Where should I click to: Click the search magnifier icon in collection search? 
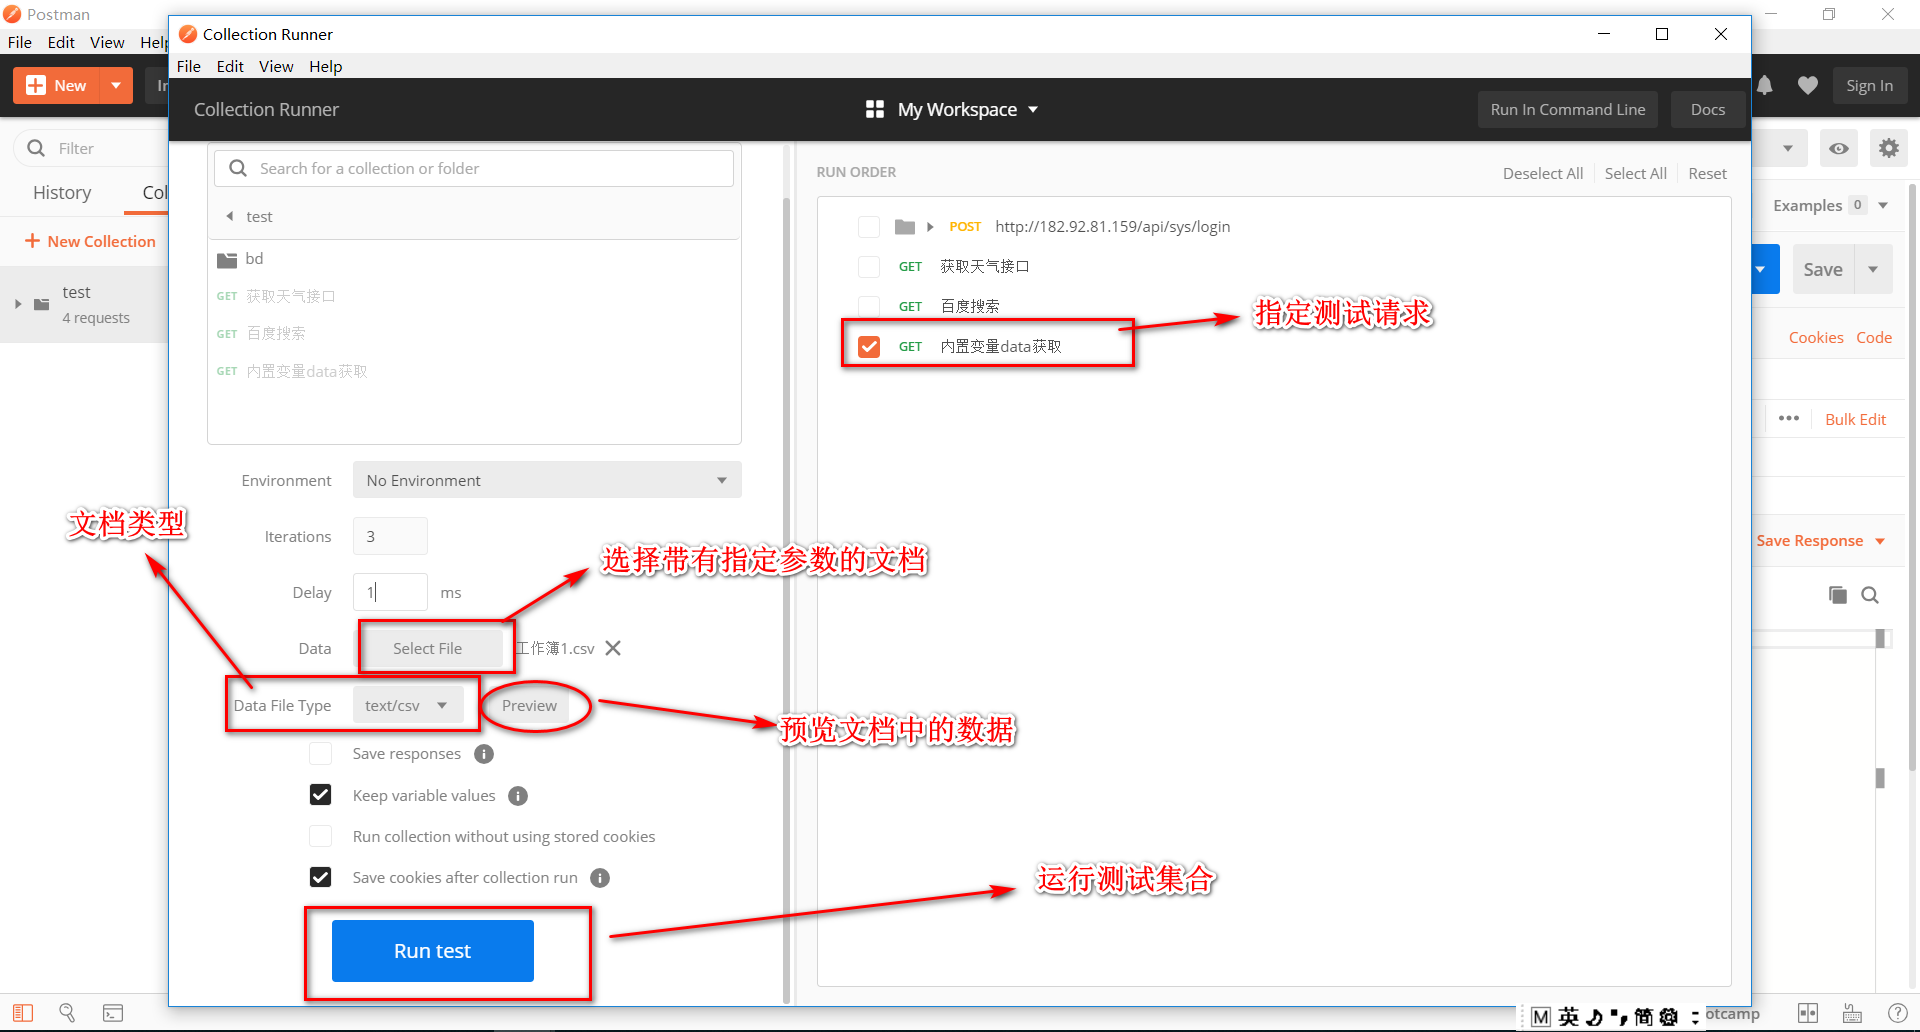coord(238,168)
